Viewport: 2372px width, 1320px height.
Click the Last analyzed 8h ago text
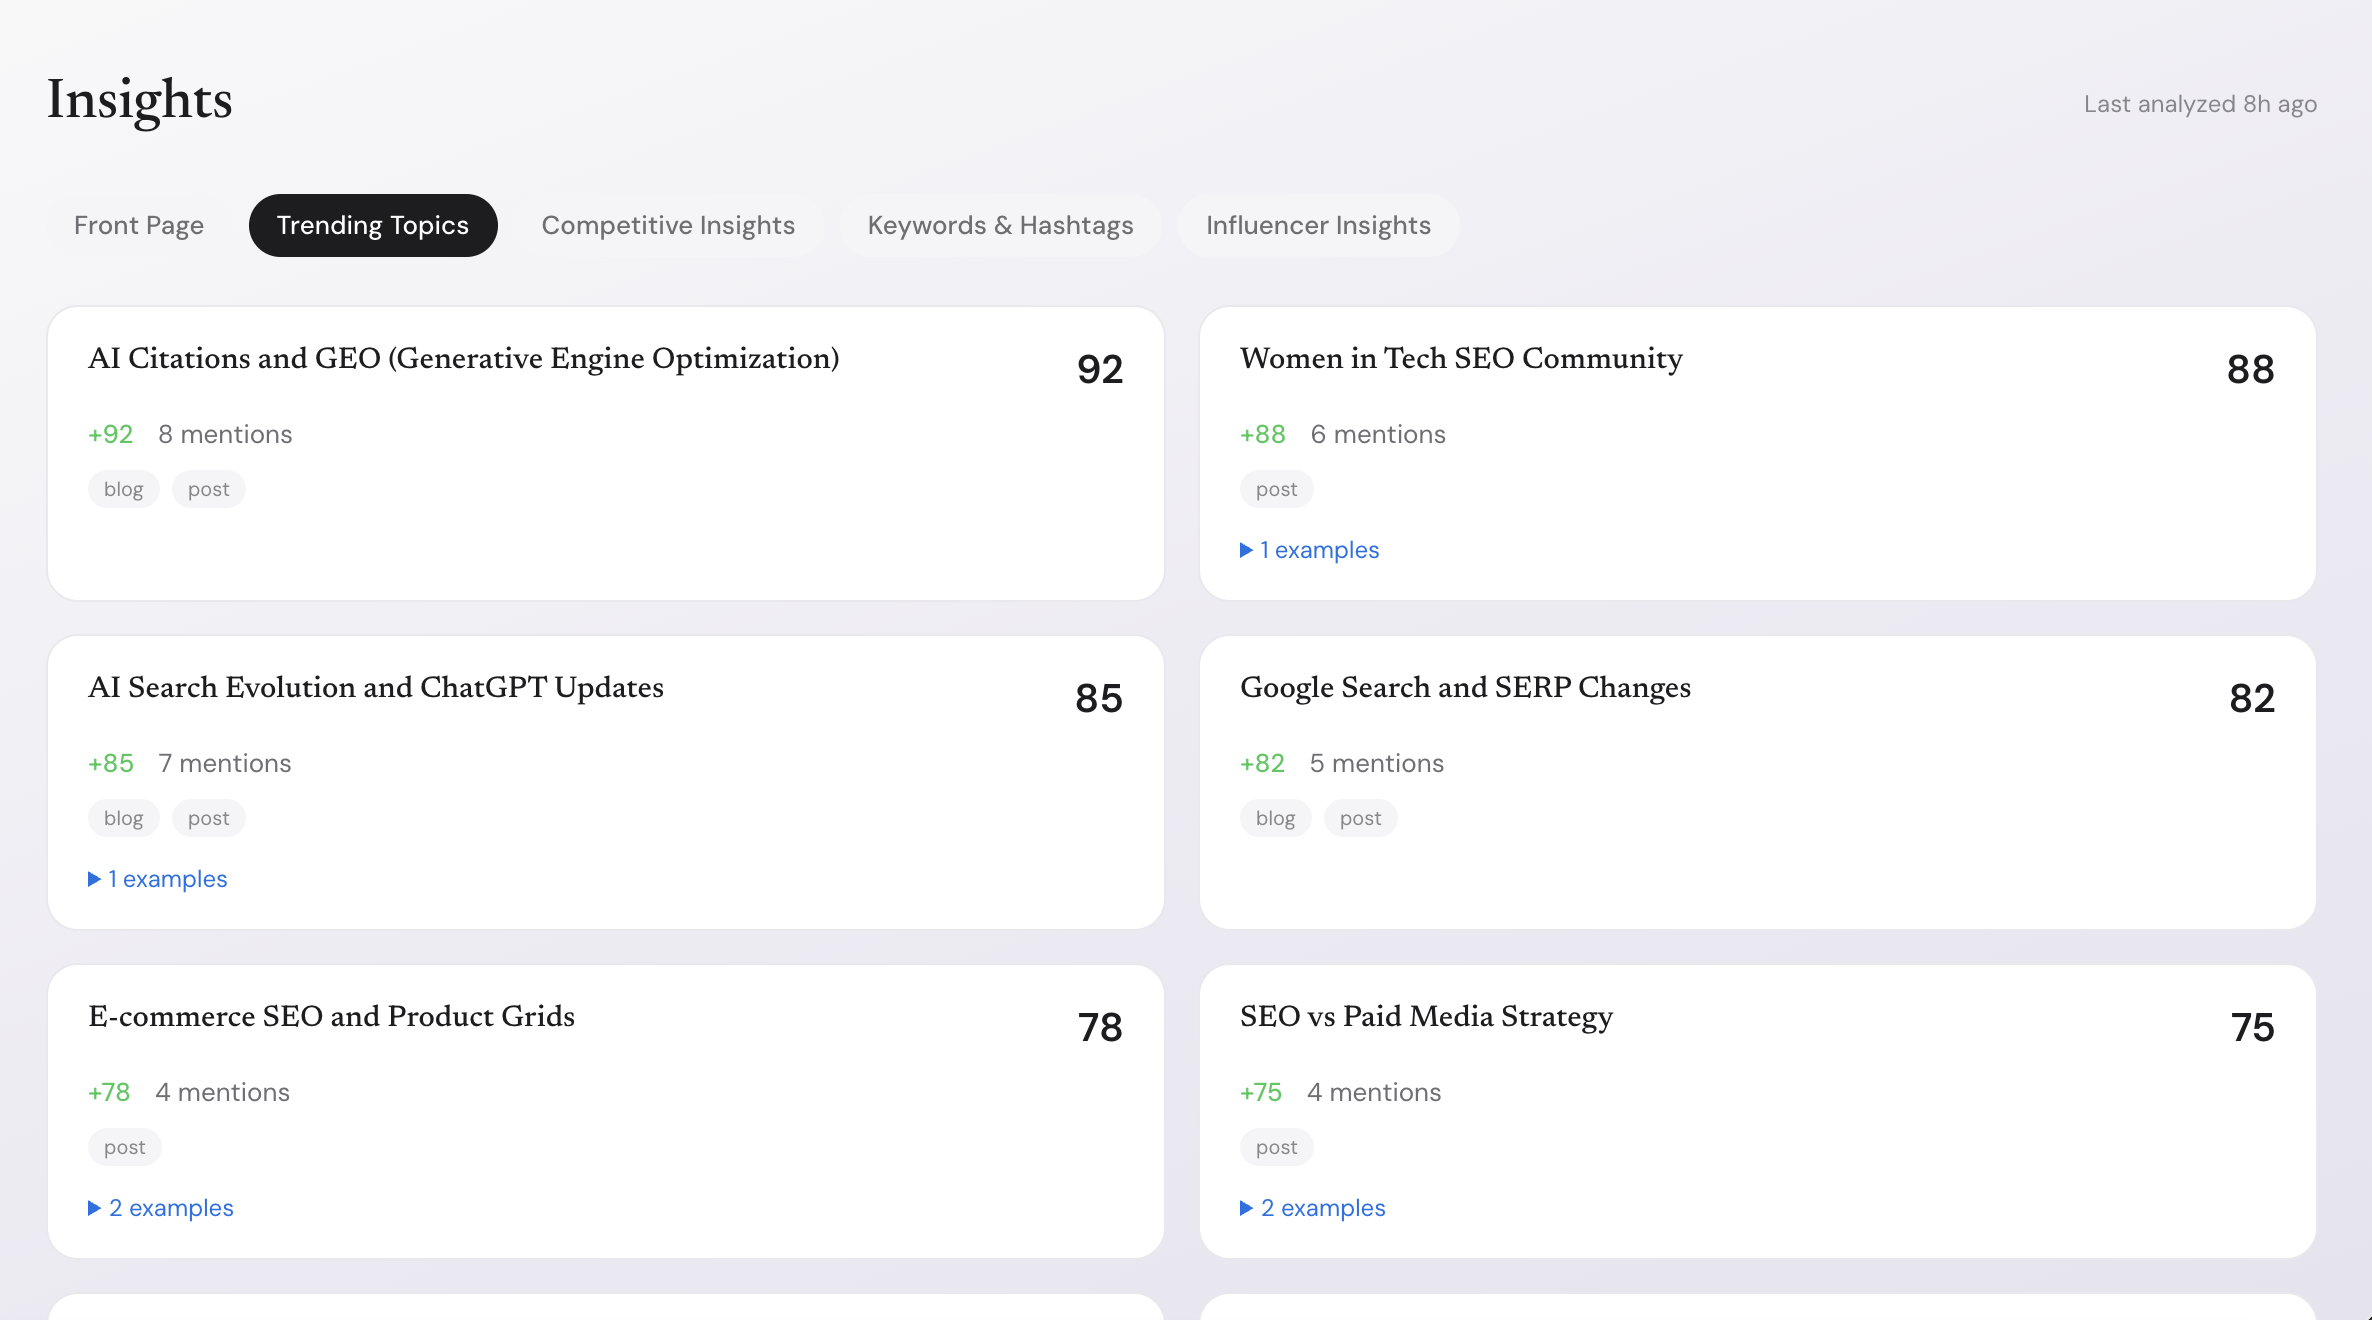[2200, 104]
